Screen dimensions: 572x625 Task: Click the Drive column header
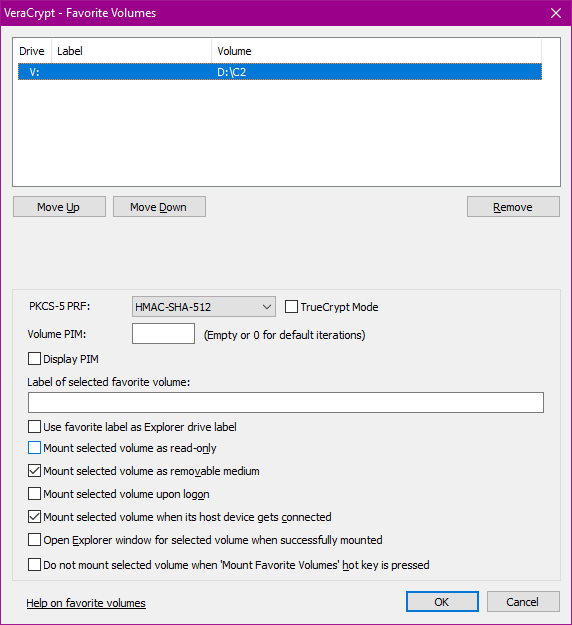[32, 51]
